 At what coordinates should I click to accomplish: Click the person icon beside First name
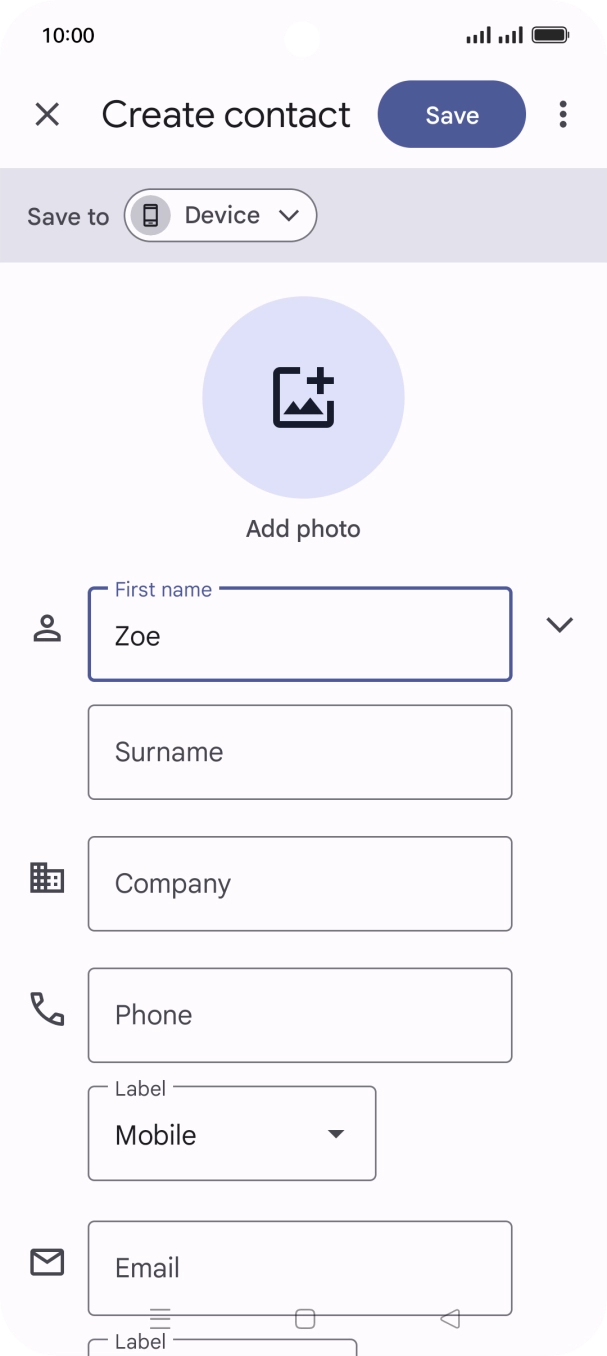tap(47, 628)
